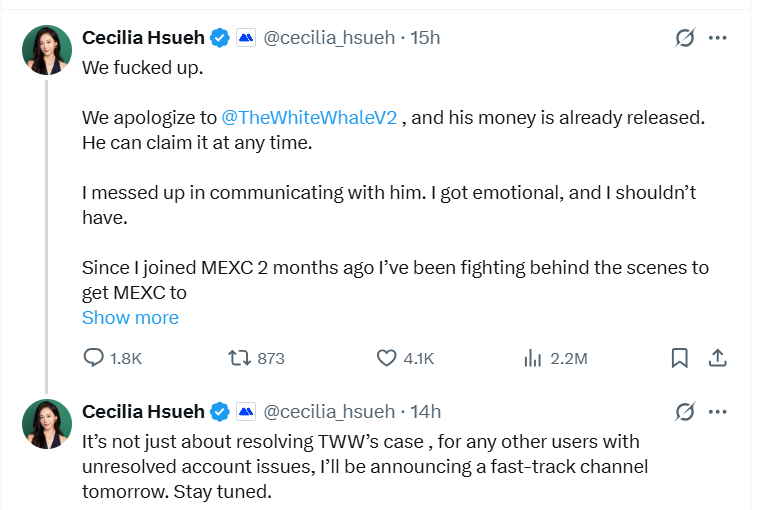
Task: Share the first tweet
Action: [717, 358]
